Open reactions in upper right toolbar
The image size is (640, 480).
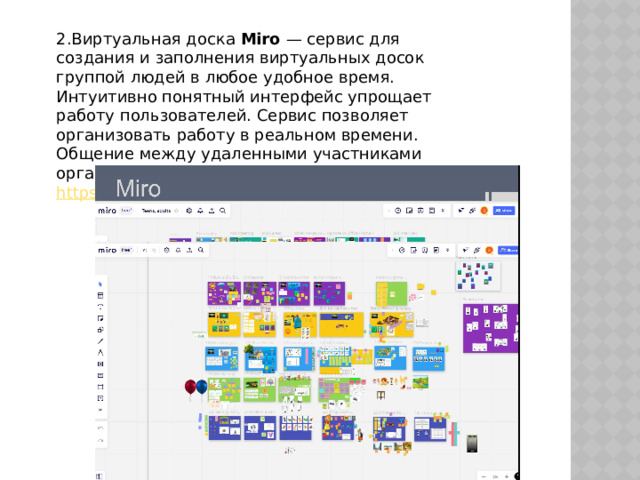pos(472,211)
